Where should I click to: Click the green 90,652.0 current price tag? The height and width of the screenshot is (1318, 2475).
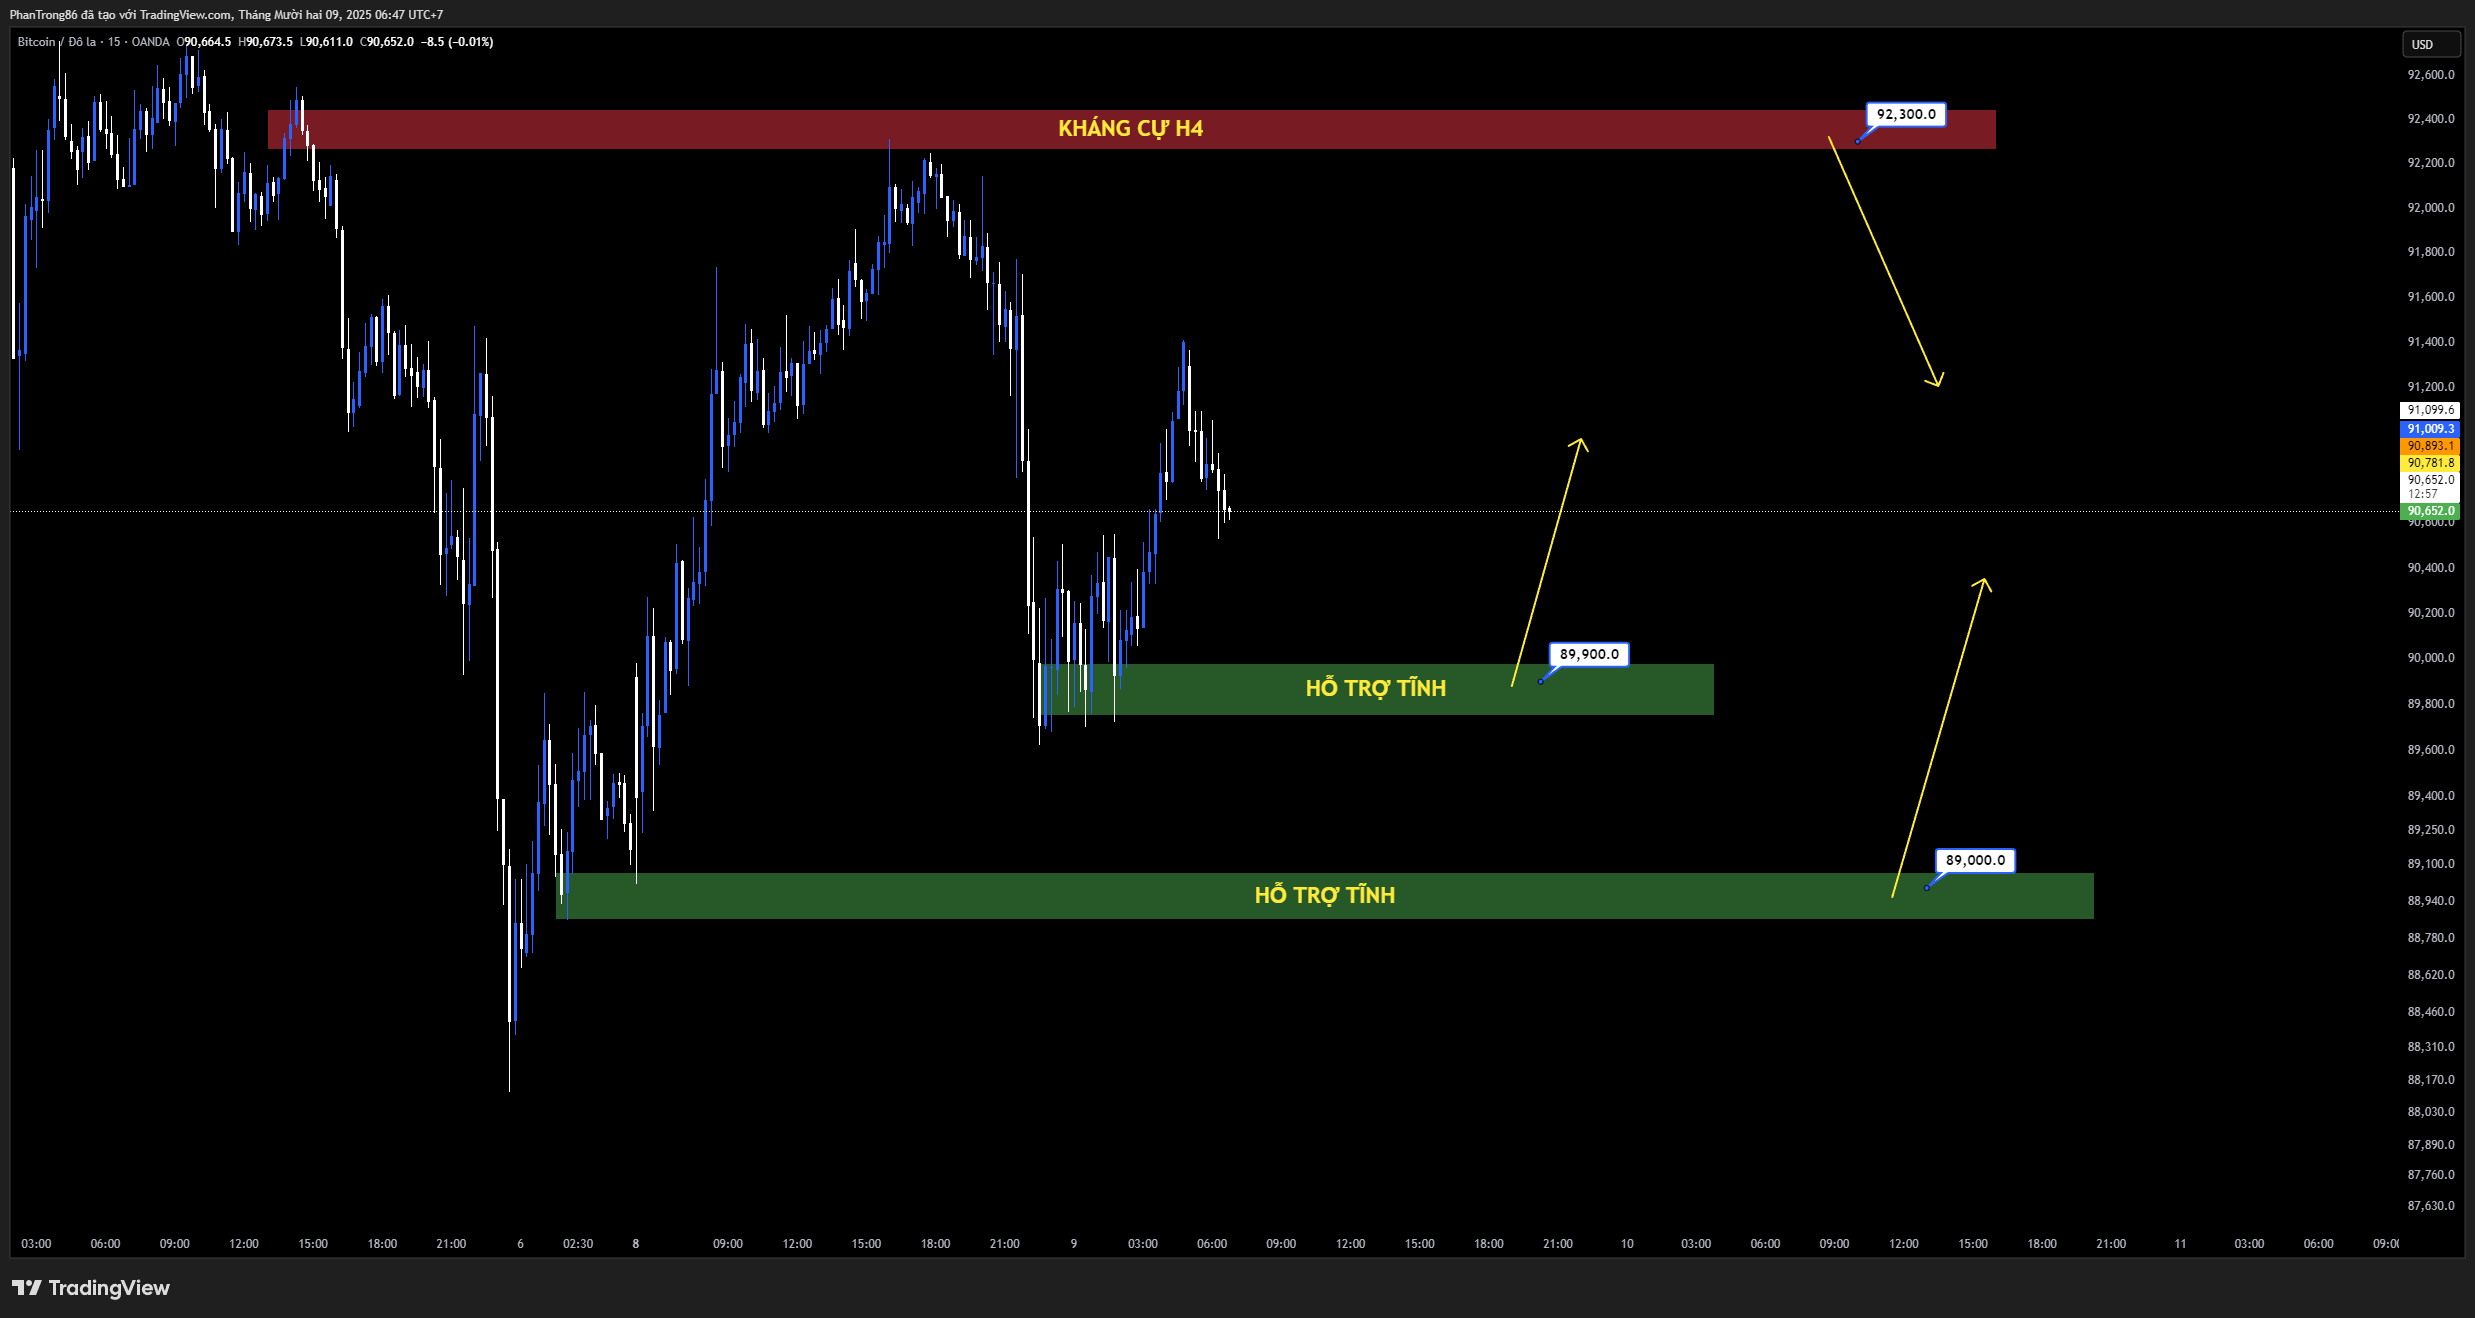(2429, 511)
